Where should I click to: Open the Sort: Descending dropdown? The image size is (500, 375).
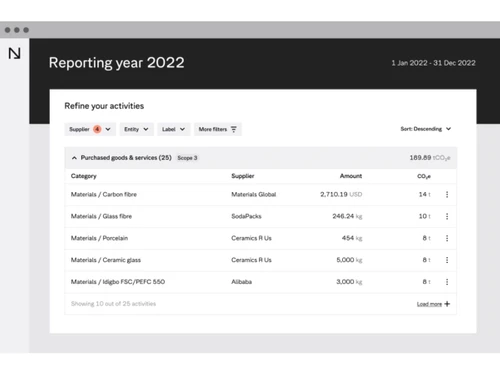click(x=426, y=129)
